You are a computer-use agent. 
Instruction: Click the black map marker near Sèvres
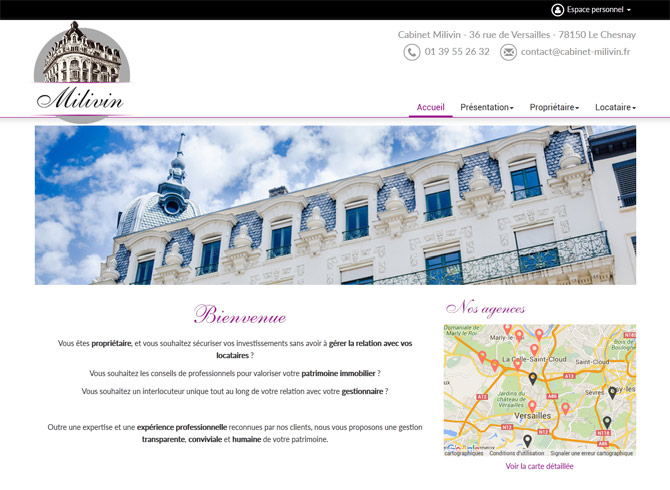pyautogui.click(x=612, y=393)
